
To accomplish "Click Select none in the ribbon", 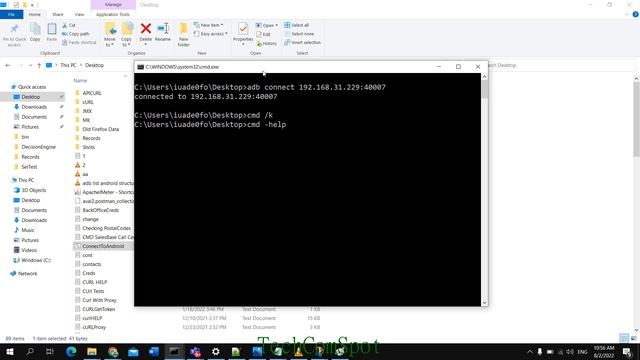I will pos(299,34).
